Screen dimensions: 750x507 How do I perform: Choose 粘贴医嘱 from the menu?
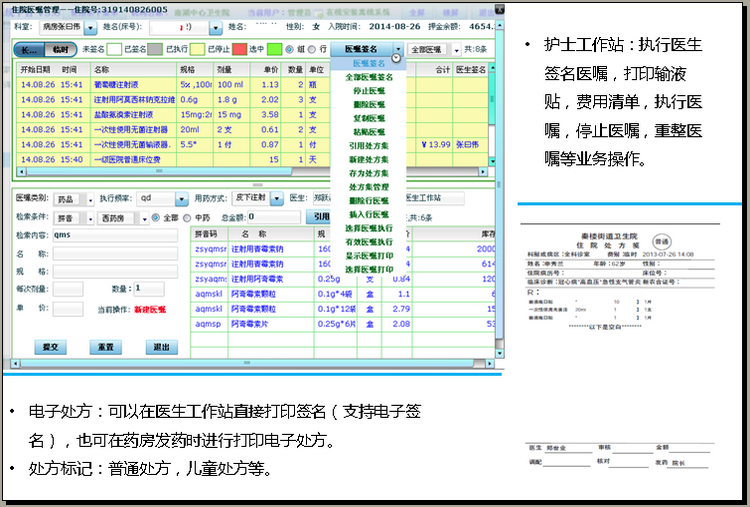click(x=369, y=132)
